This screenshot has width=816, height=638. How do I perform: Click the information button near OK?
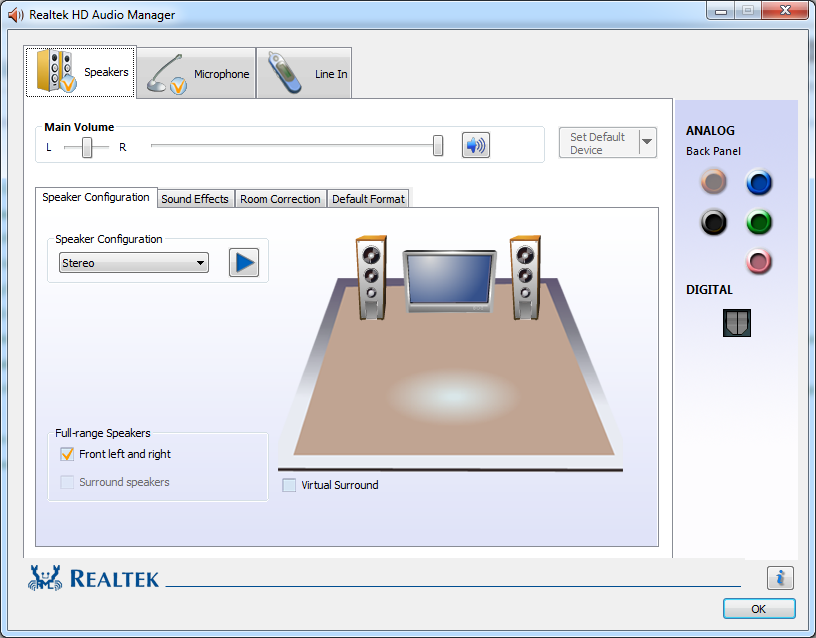[x=780, y=578]
